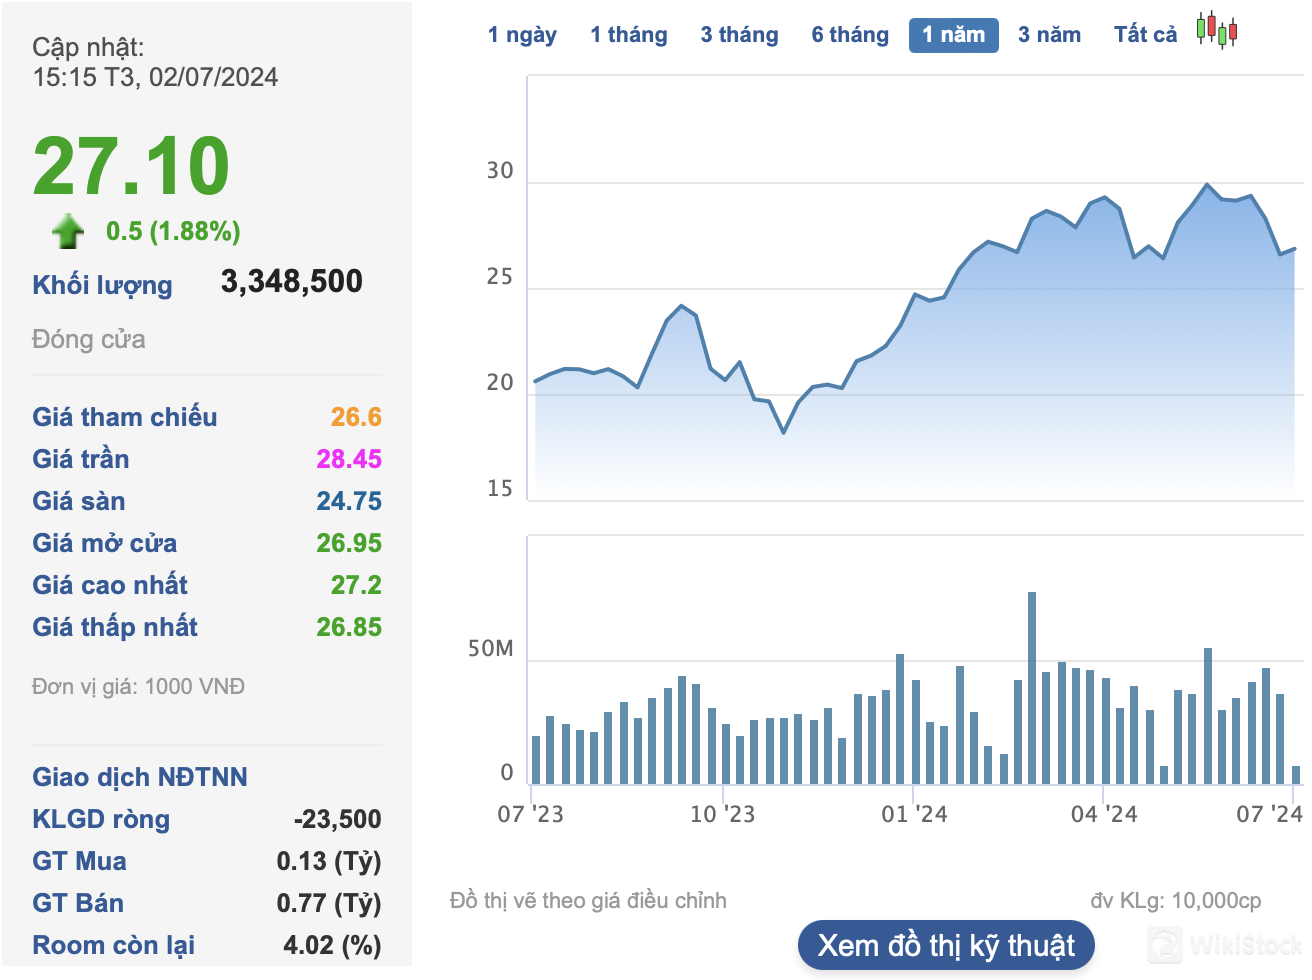Click the tallest volume bar
Image resolution: width=1312 pixels, height=980 pixels.
(1031, 688)
